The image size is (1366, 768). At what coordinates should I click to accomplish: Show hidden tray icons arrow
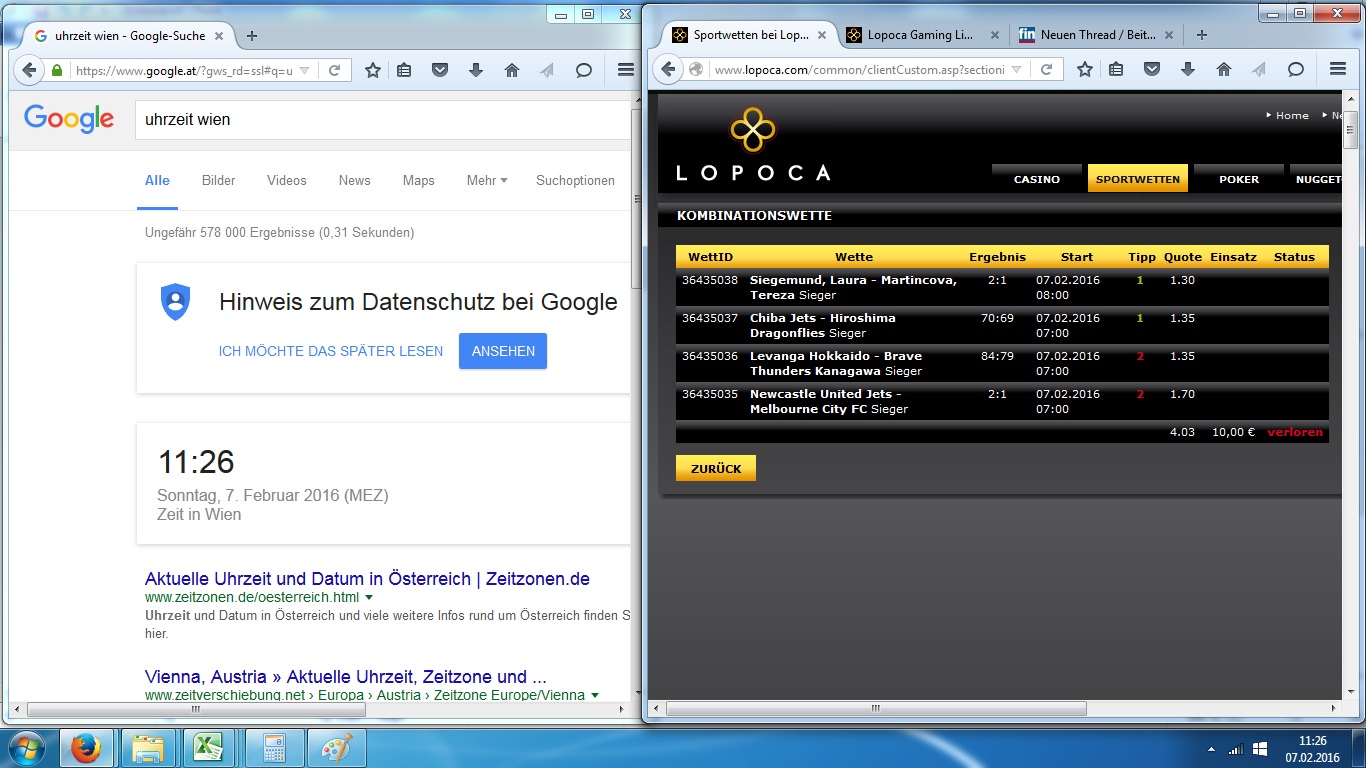1211,749
